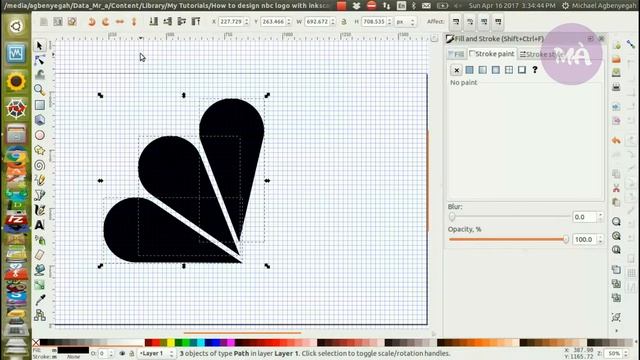Select the Star polygon tool
This screenshot has height=360, width=640.
click(40, 150)
